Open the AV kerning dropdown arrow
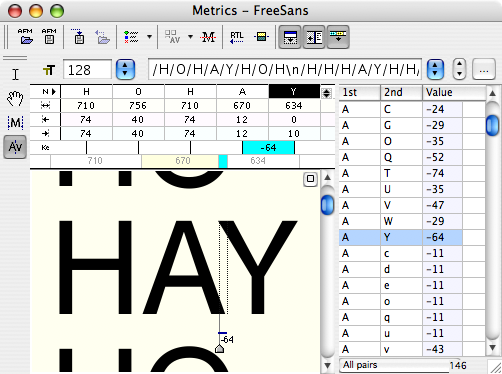Viewport: 502px width, 374px height. click(190, 37)
